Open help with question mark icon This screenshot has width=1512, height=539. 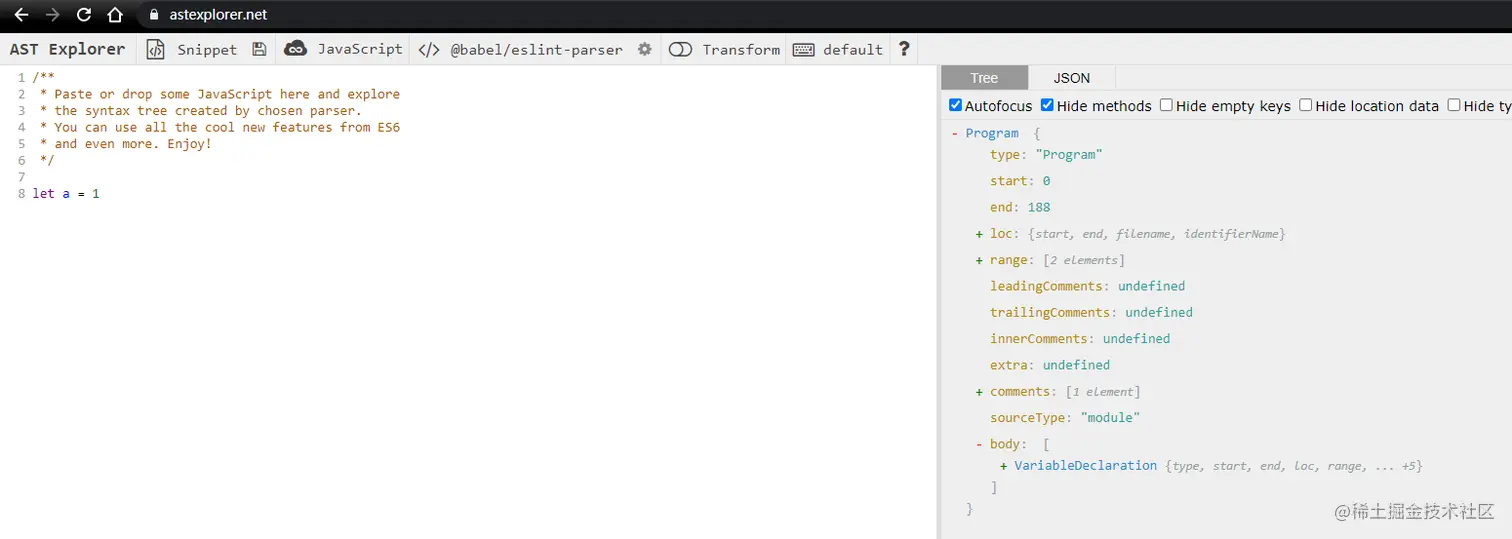[x=904, y=49]
